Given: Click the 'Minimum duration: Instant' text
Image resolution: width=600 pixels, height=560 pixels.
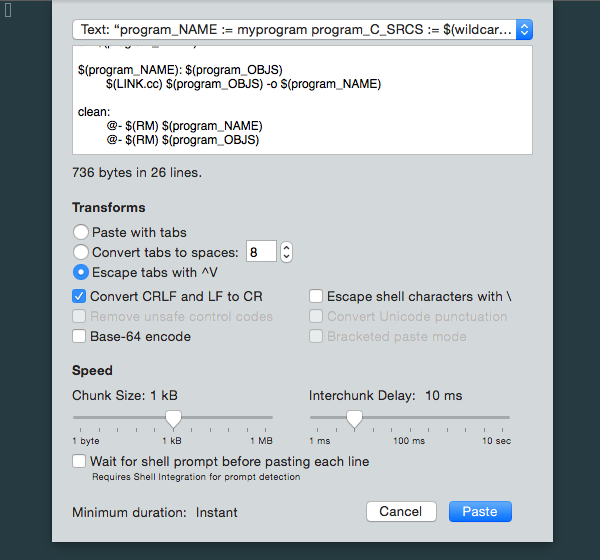Looking at the screenshot, I should pyautogui.click(x=155, y=512).
